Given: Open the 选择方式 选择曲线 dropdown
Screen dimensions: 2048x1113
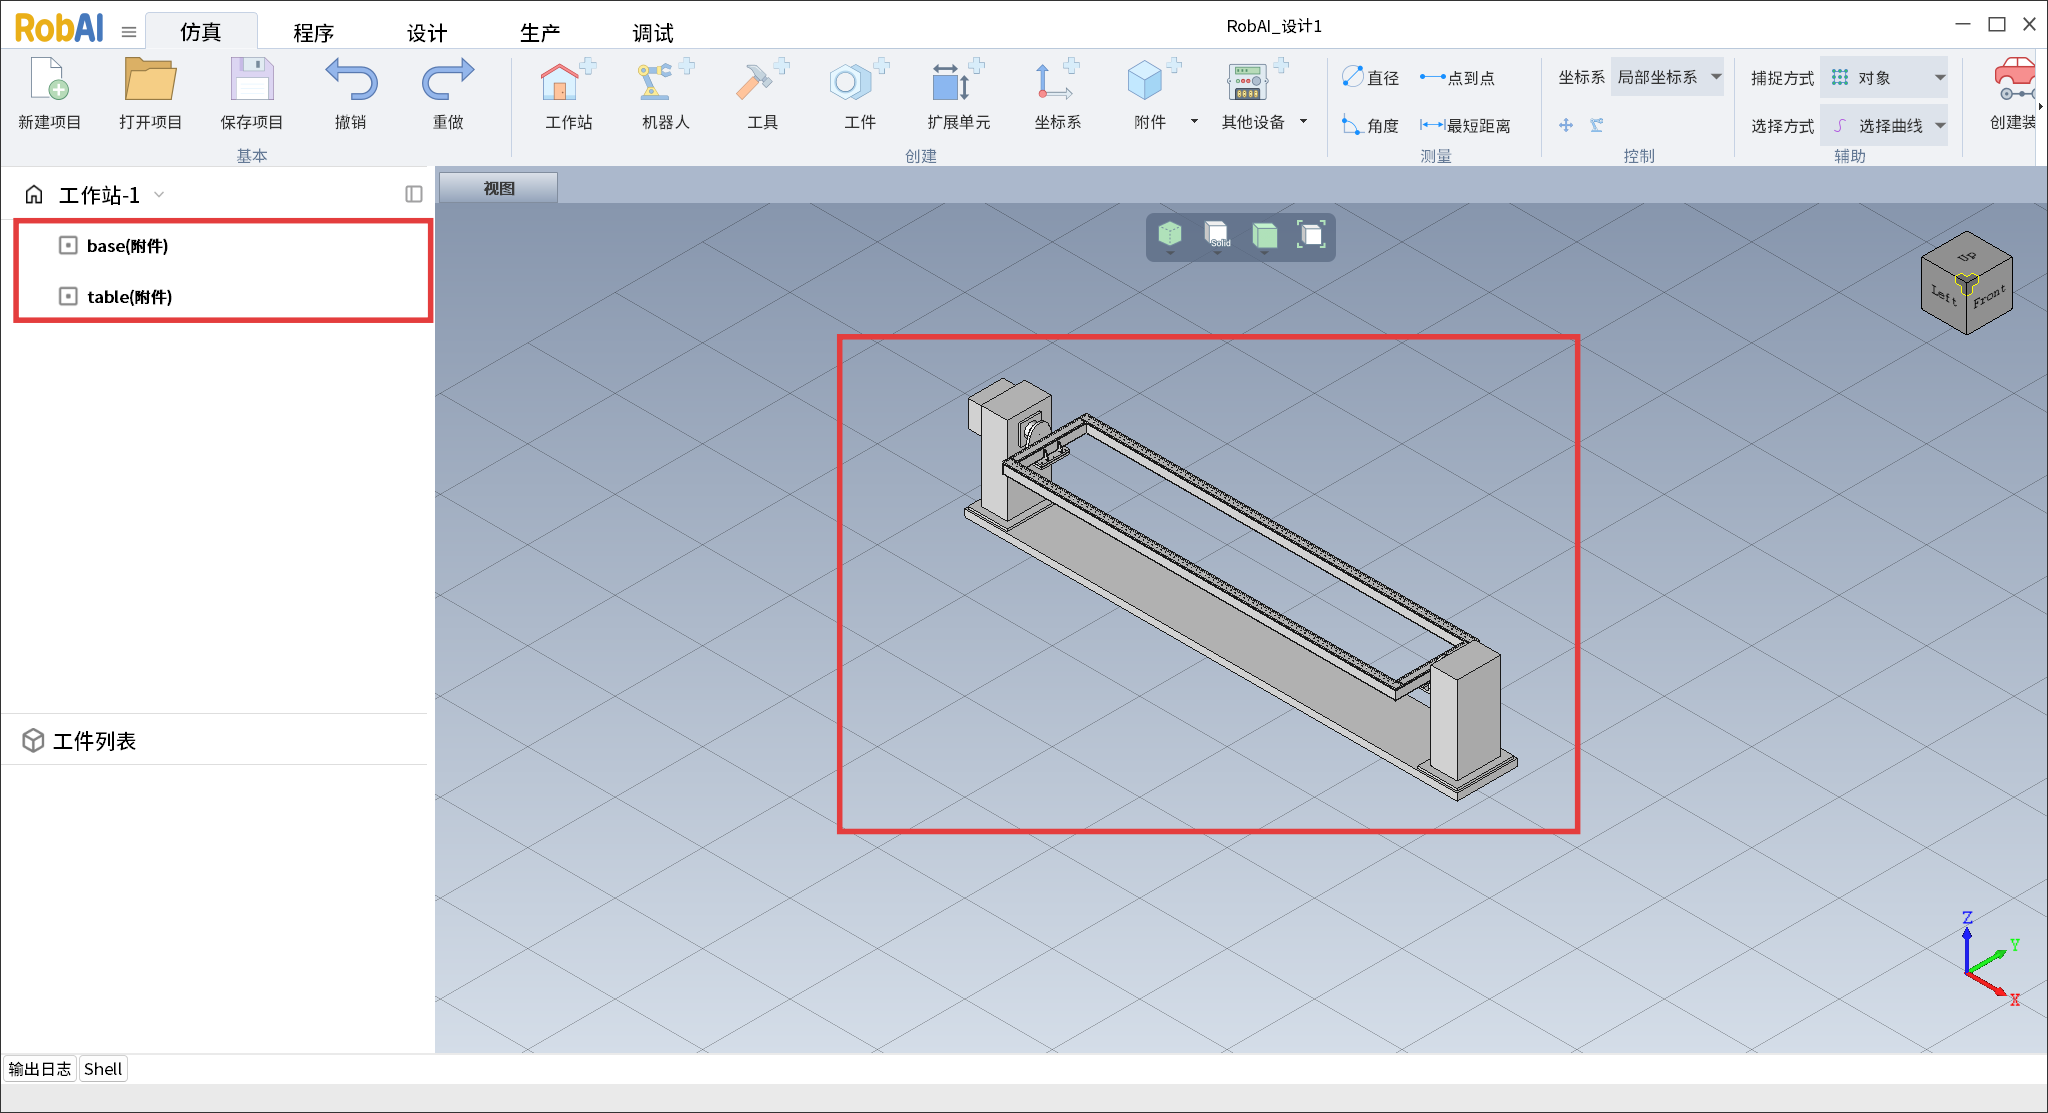Looking at the screenshot, I should 1884,125.
